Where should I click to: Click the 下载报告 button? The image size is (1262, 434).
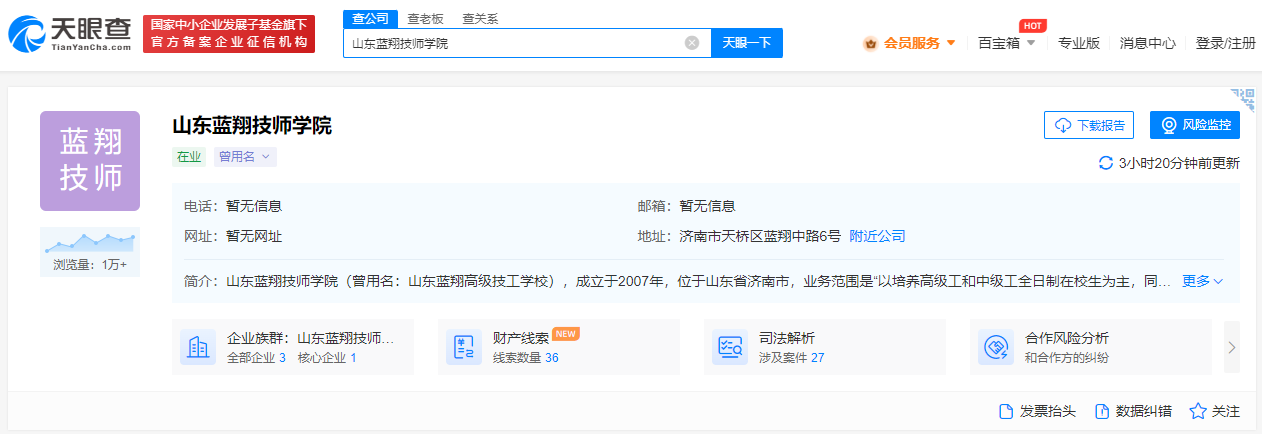(x=1089, y=125)
